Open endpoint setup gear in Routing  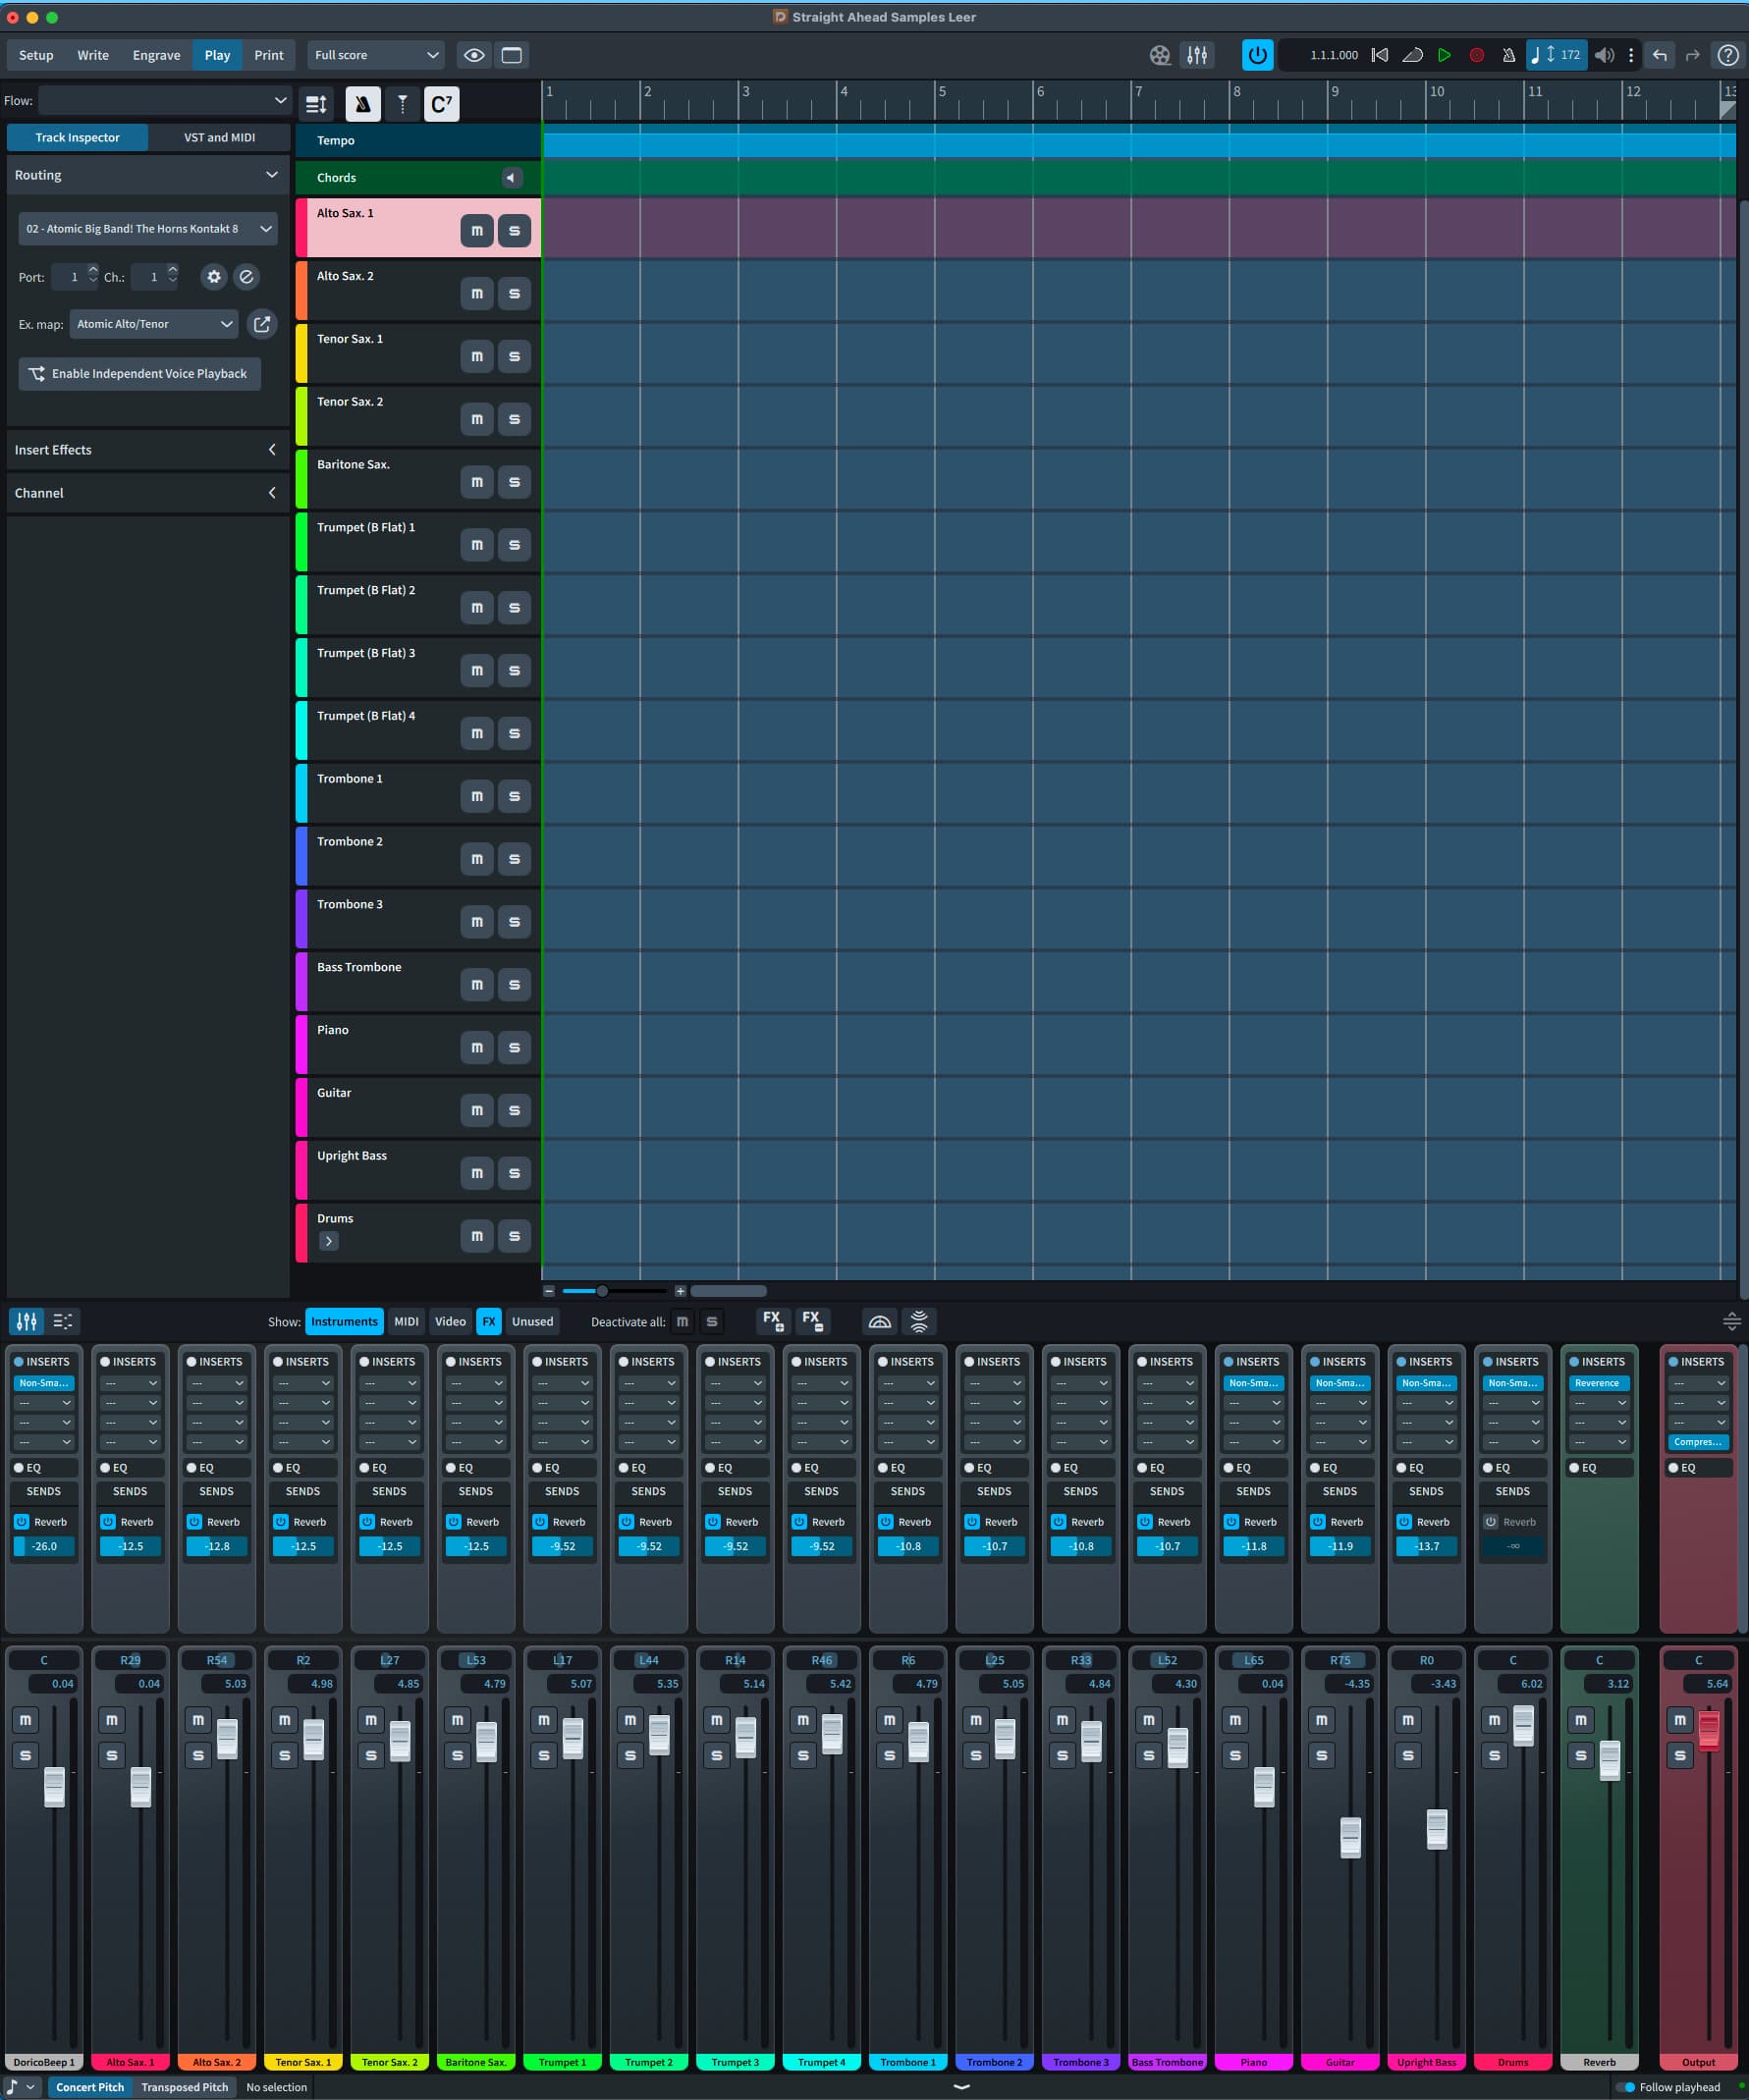(214, 277)
